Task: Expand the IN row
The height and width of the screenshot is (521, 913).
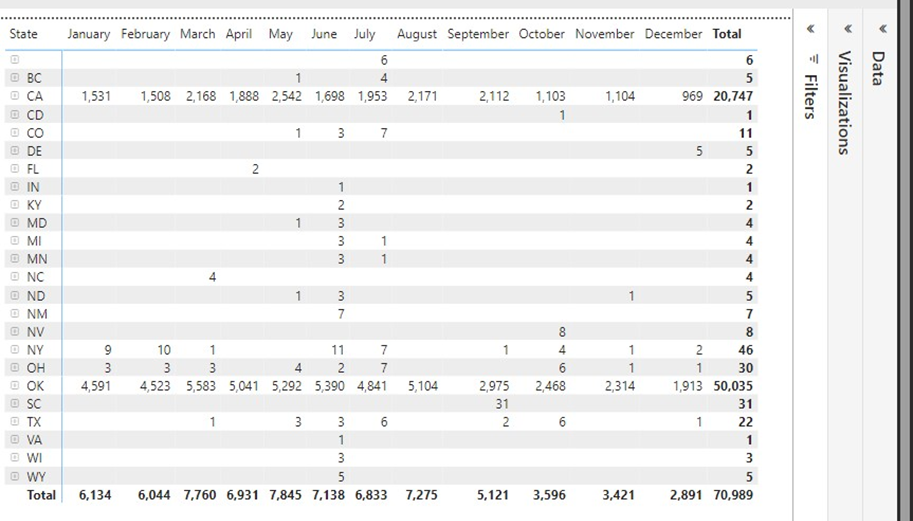Action: tap(15, 187)
